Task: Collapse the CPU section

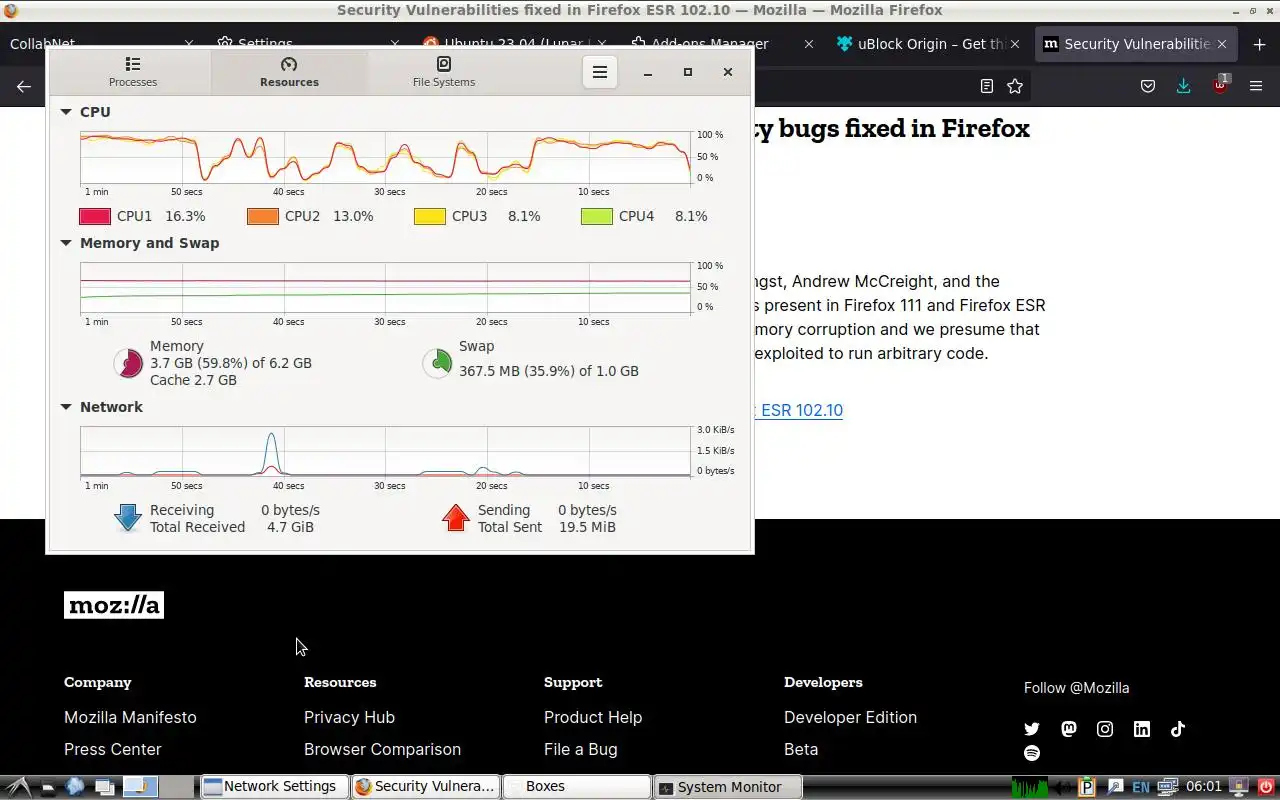Action: point(66,112)
